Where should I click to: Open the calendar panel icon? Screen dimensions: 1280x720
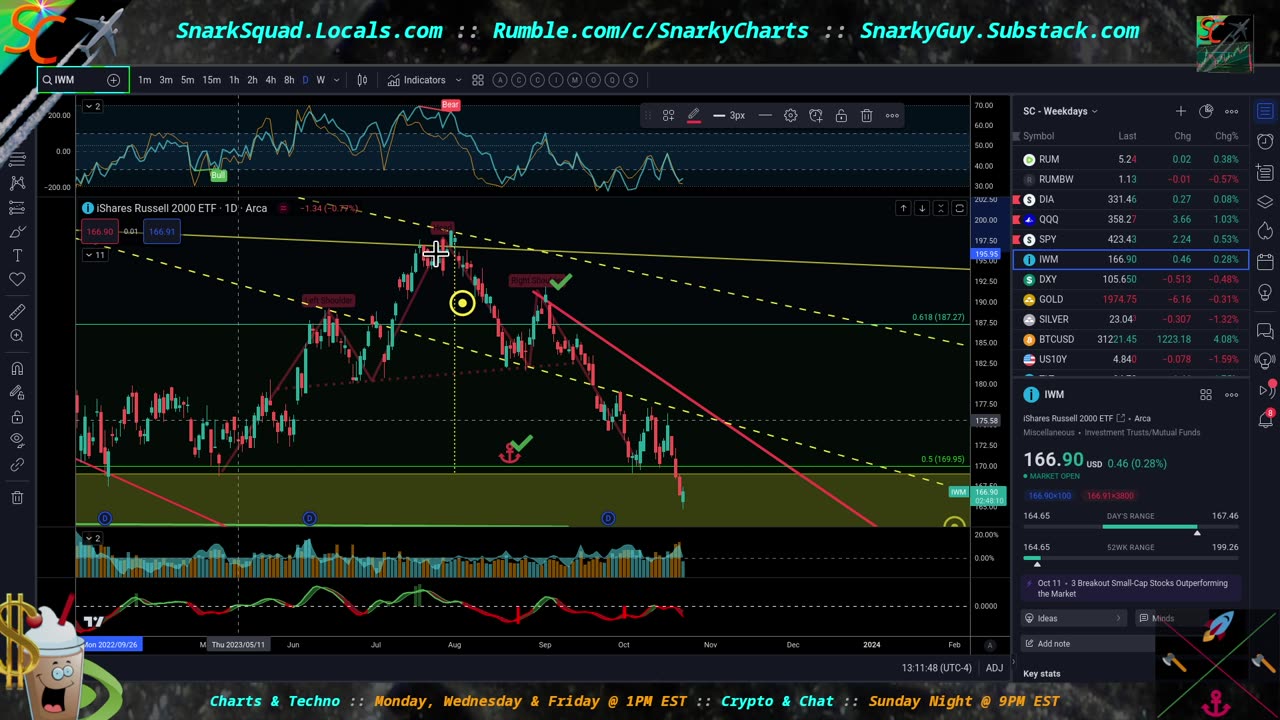coord(1265,262)
